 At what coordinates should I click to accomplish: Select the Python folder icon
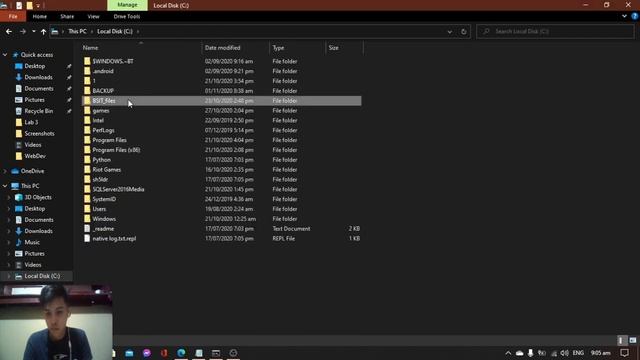click(x=87, y=160)
